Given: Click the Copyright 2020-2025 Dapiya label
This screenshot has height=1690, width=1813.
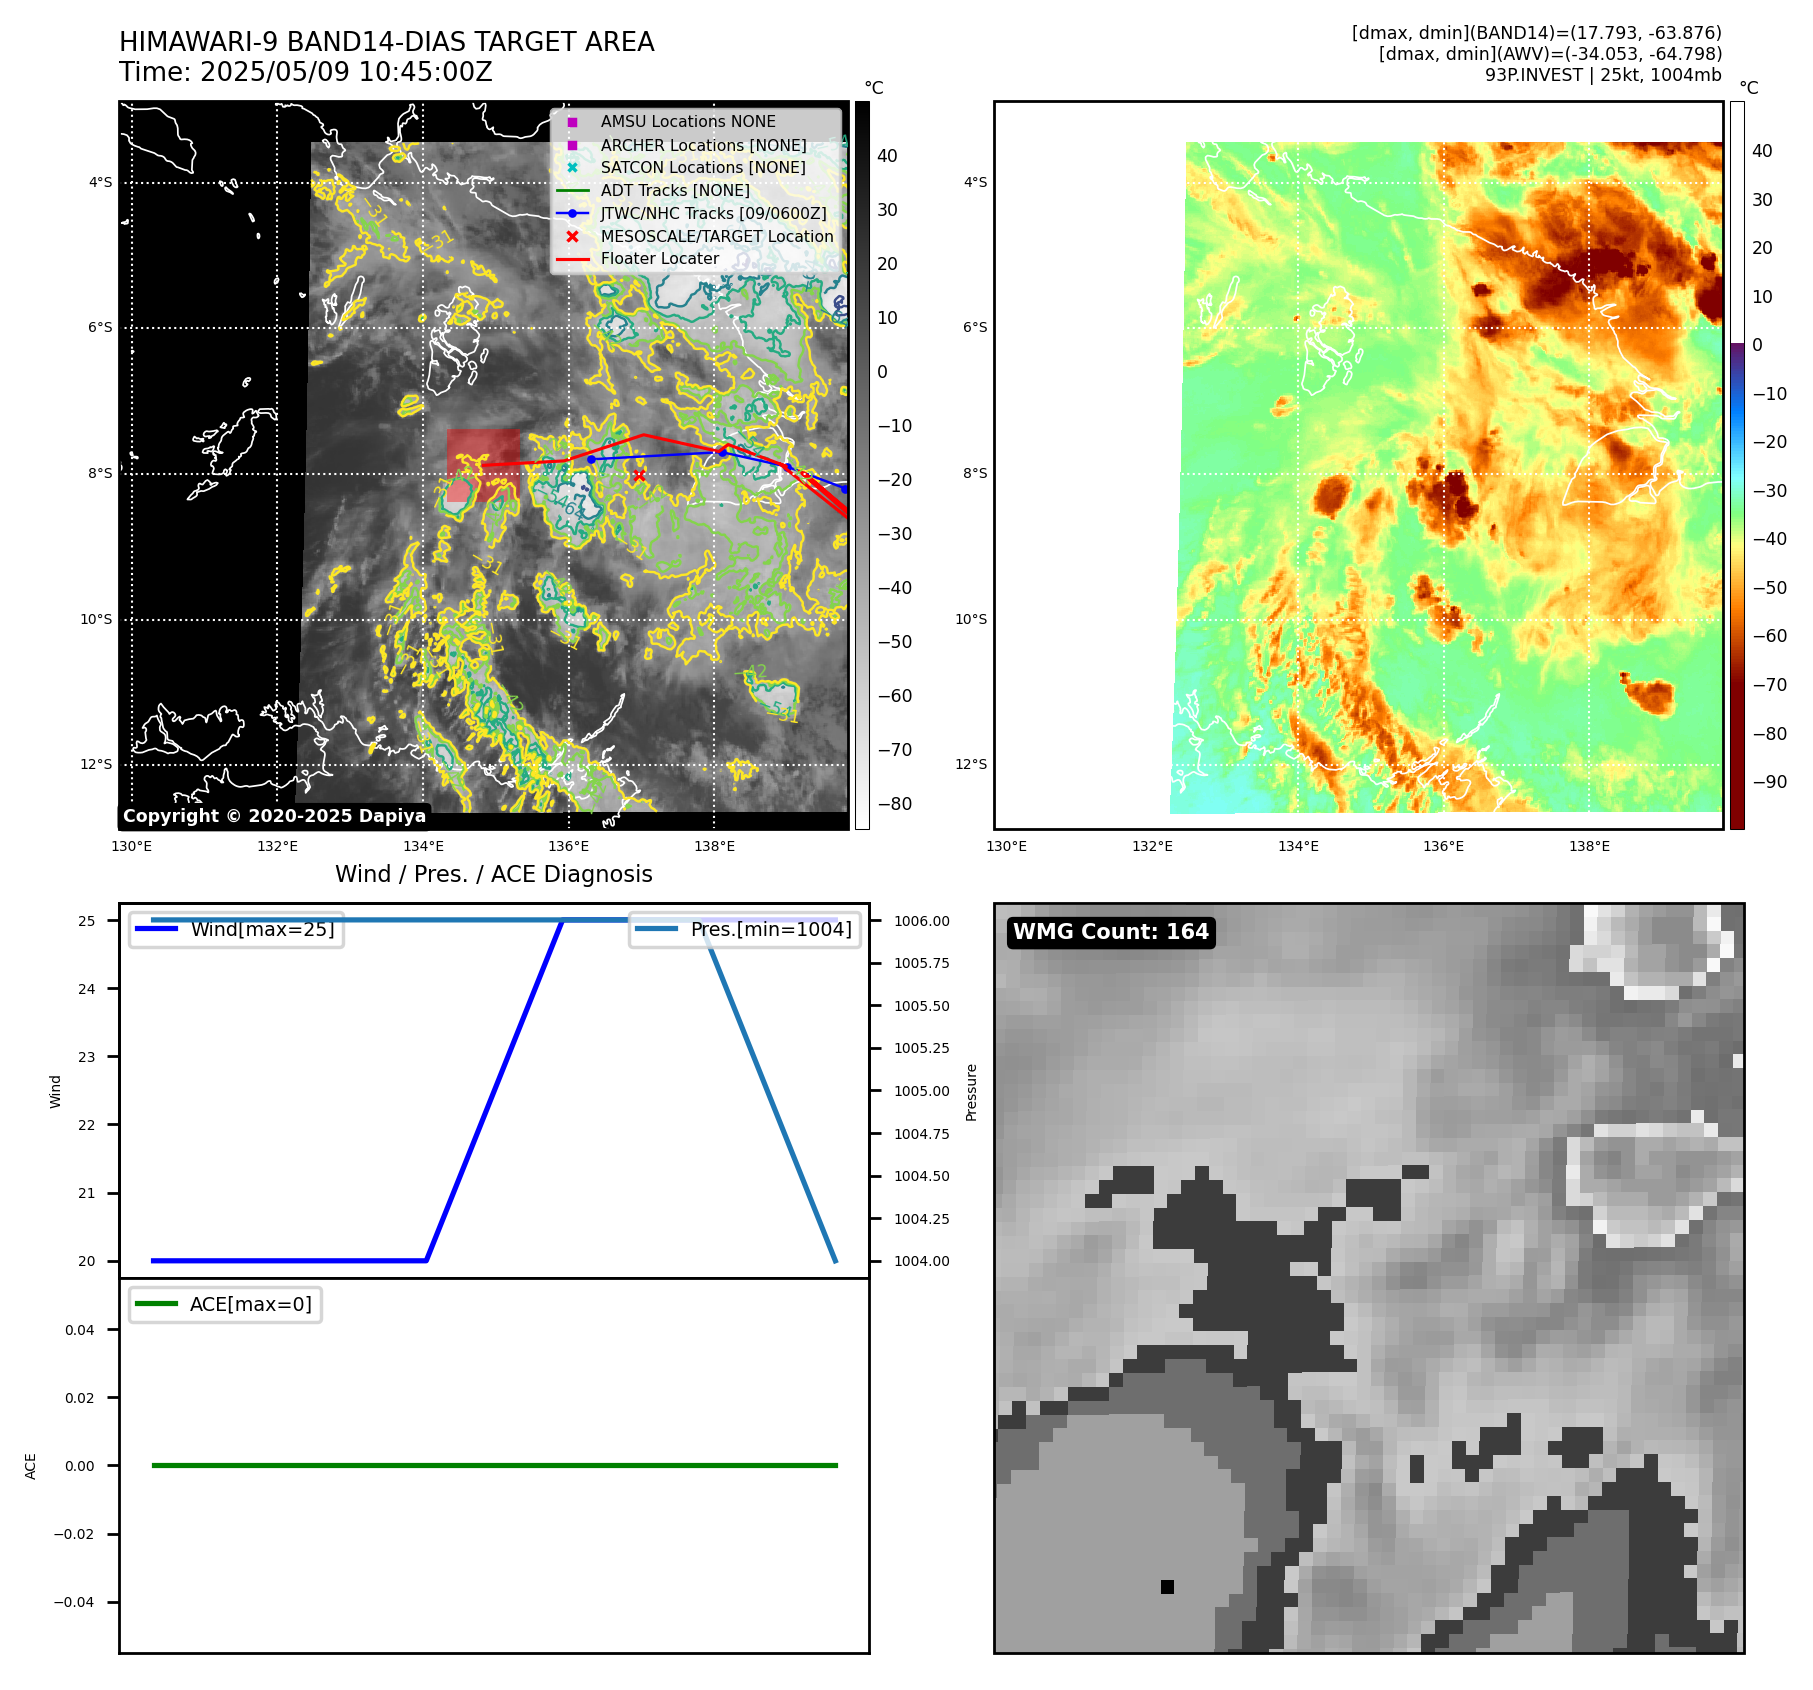Looking at the screenshot, I should coord(275,816).
